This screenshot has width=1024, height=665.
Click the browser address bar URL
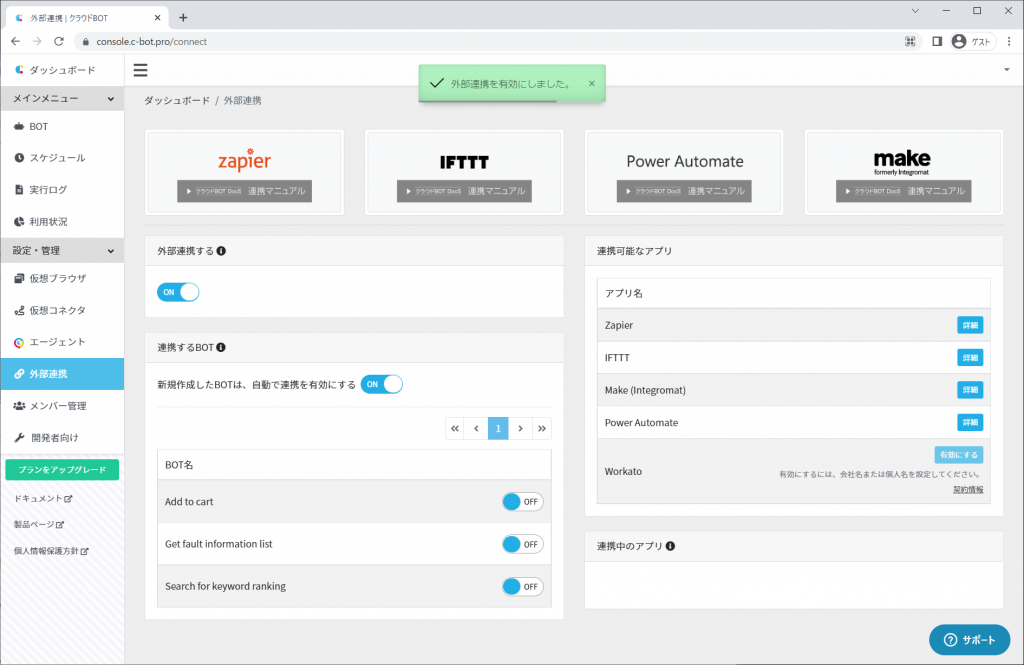(152, 41)
